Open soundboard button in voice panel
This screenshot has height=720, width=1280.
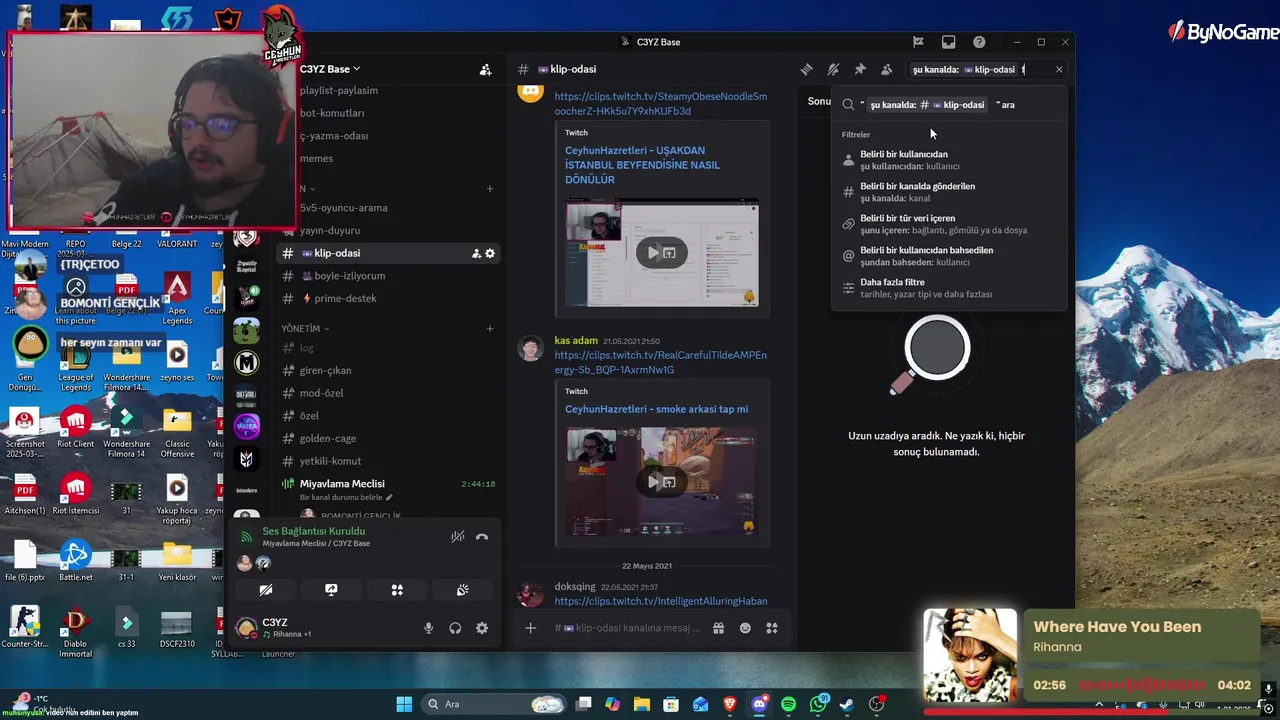(x=463, y=590)
